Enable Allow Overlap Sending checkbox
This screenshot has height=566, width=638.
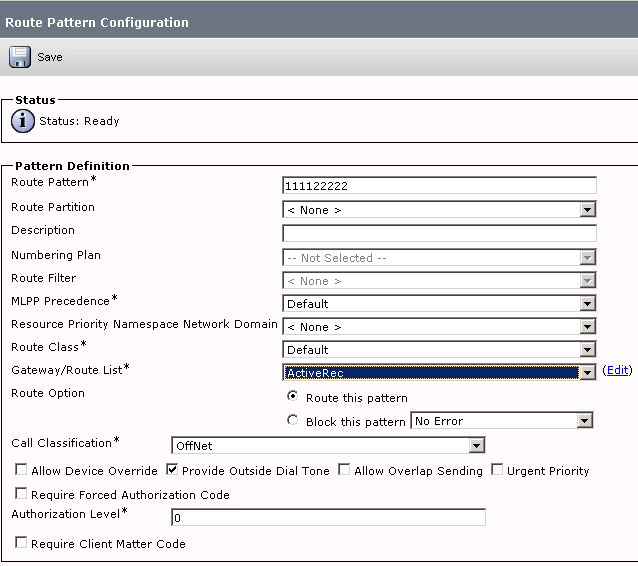click(344, 469)
